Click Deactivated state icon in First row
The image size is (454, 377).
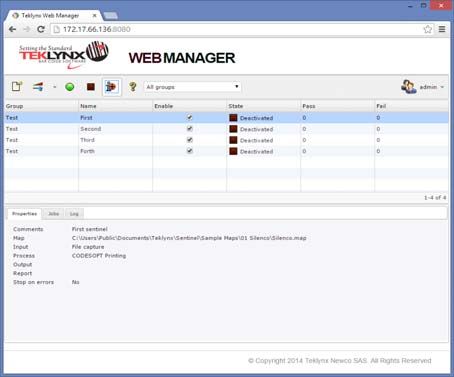233,118
